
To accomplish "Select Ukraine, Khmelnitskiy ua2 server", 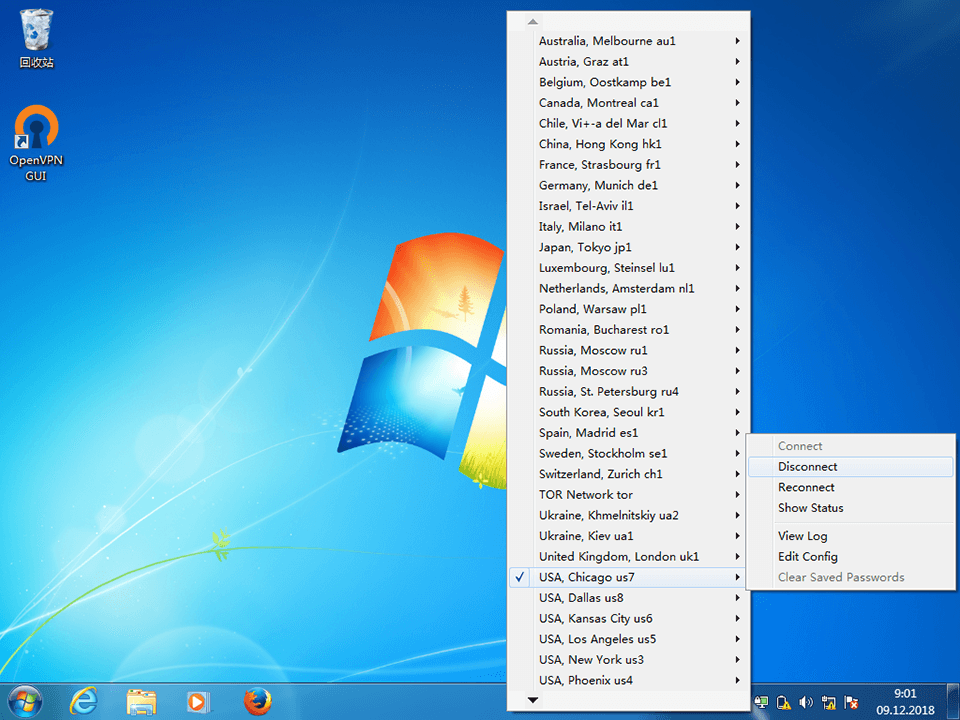I will pos(628,515).
